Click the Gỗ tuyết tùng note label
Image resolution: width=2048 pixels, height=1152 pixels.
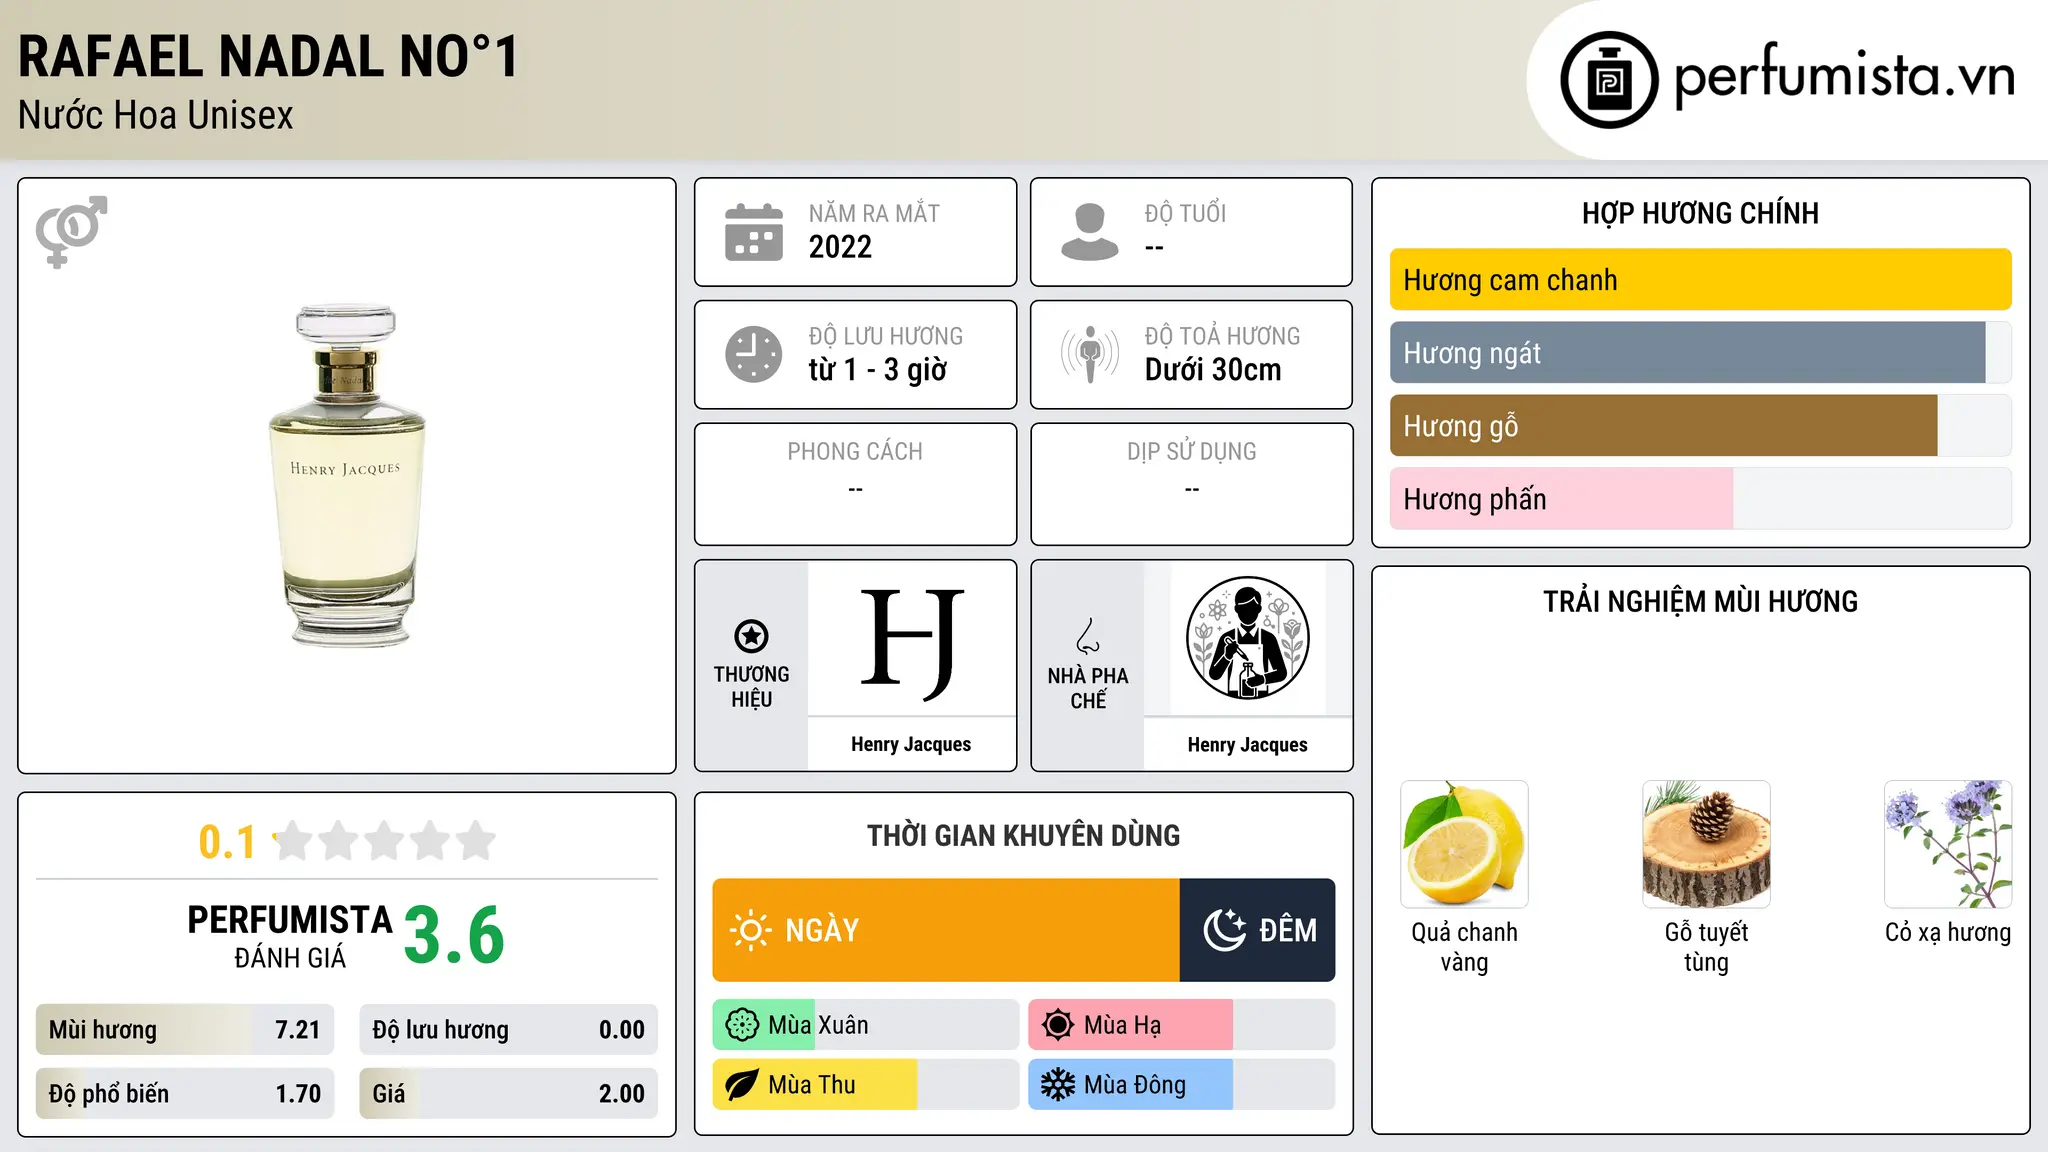pyautogui.click(x=1706, y=947)
